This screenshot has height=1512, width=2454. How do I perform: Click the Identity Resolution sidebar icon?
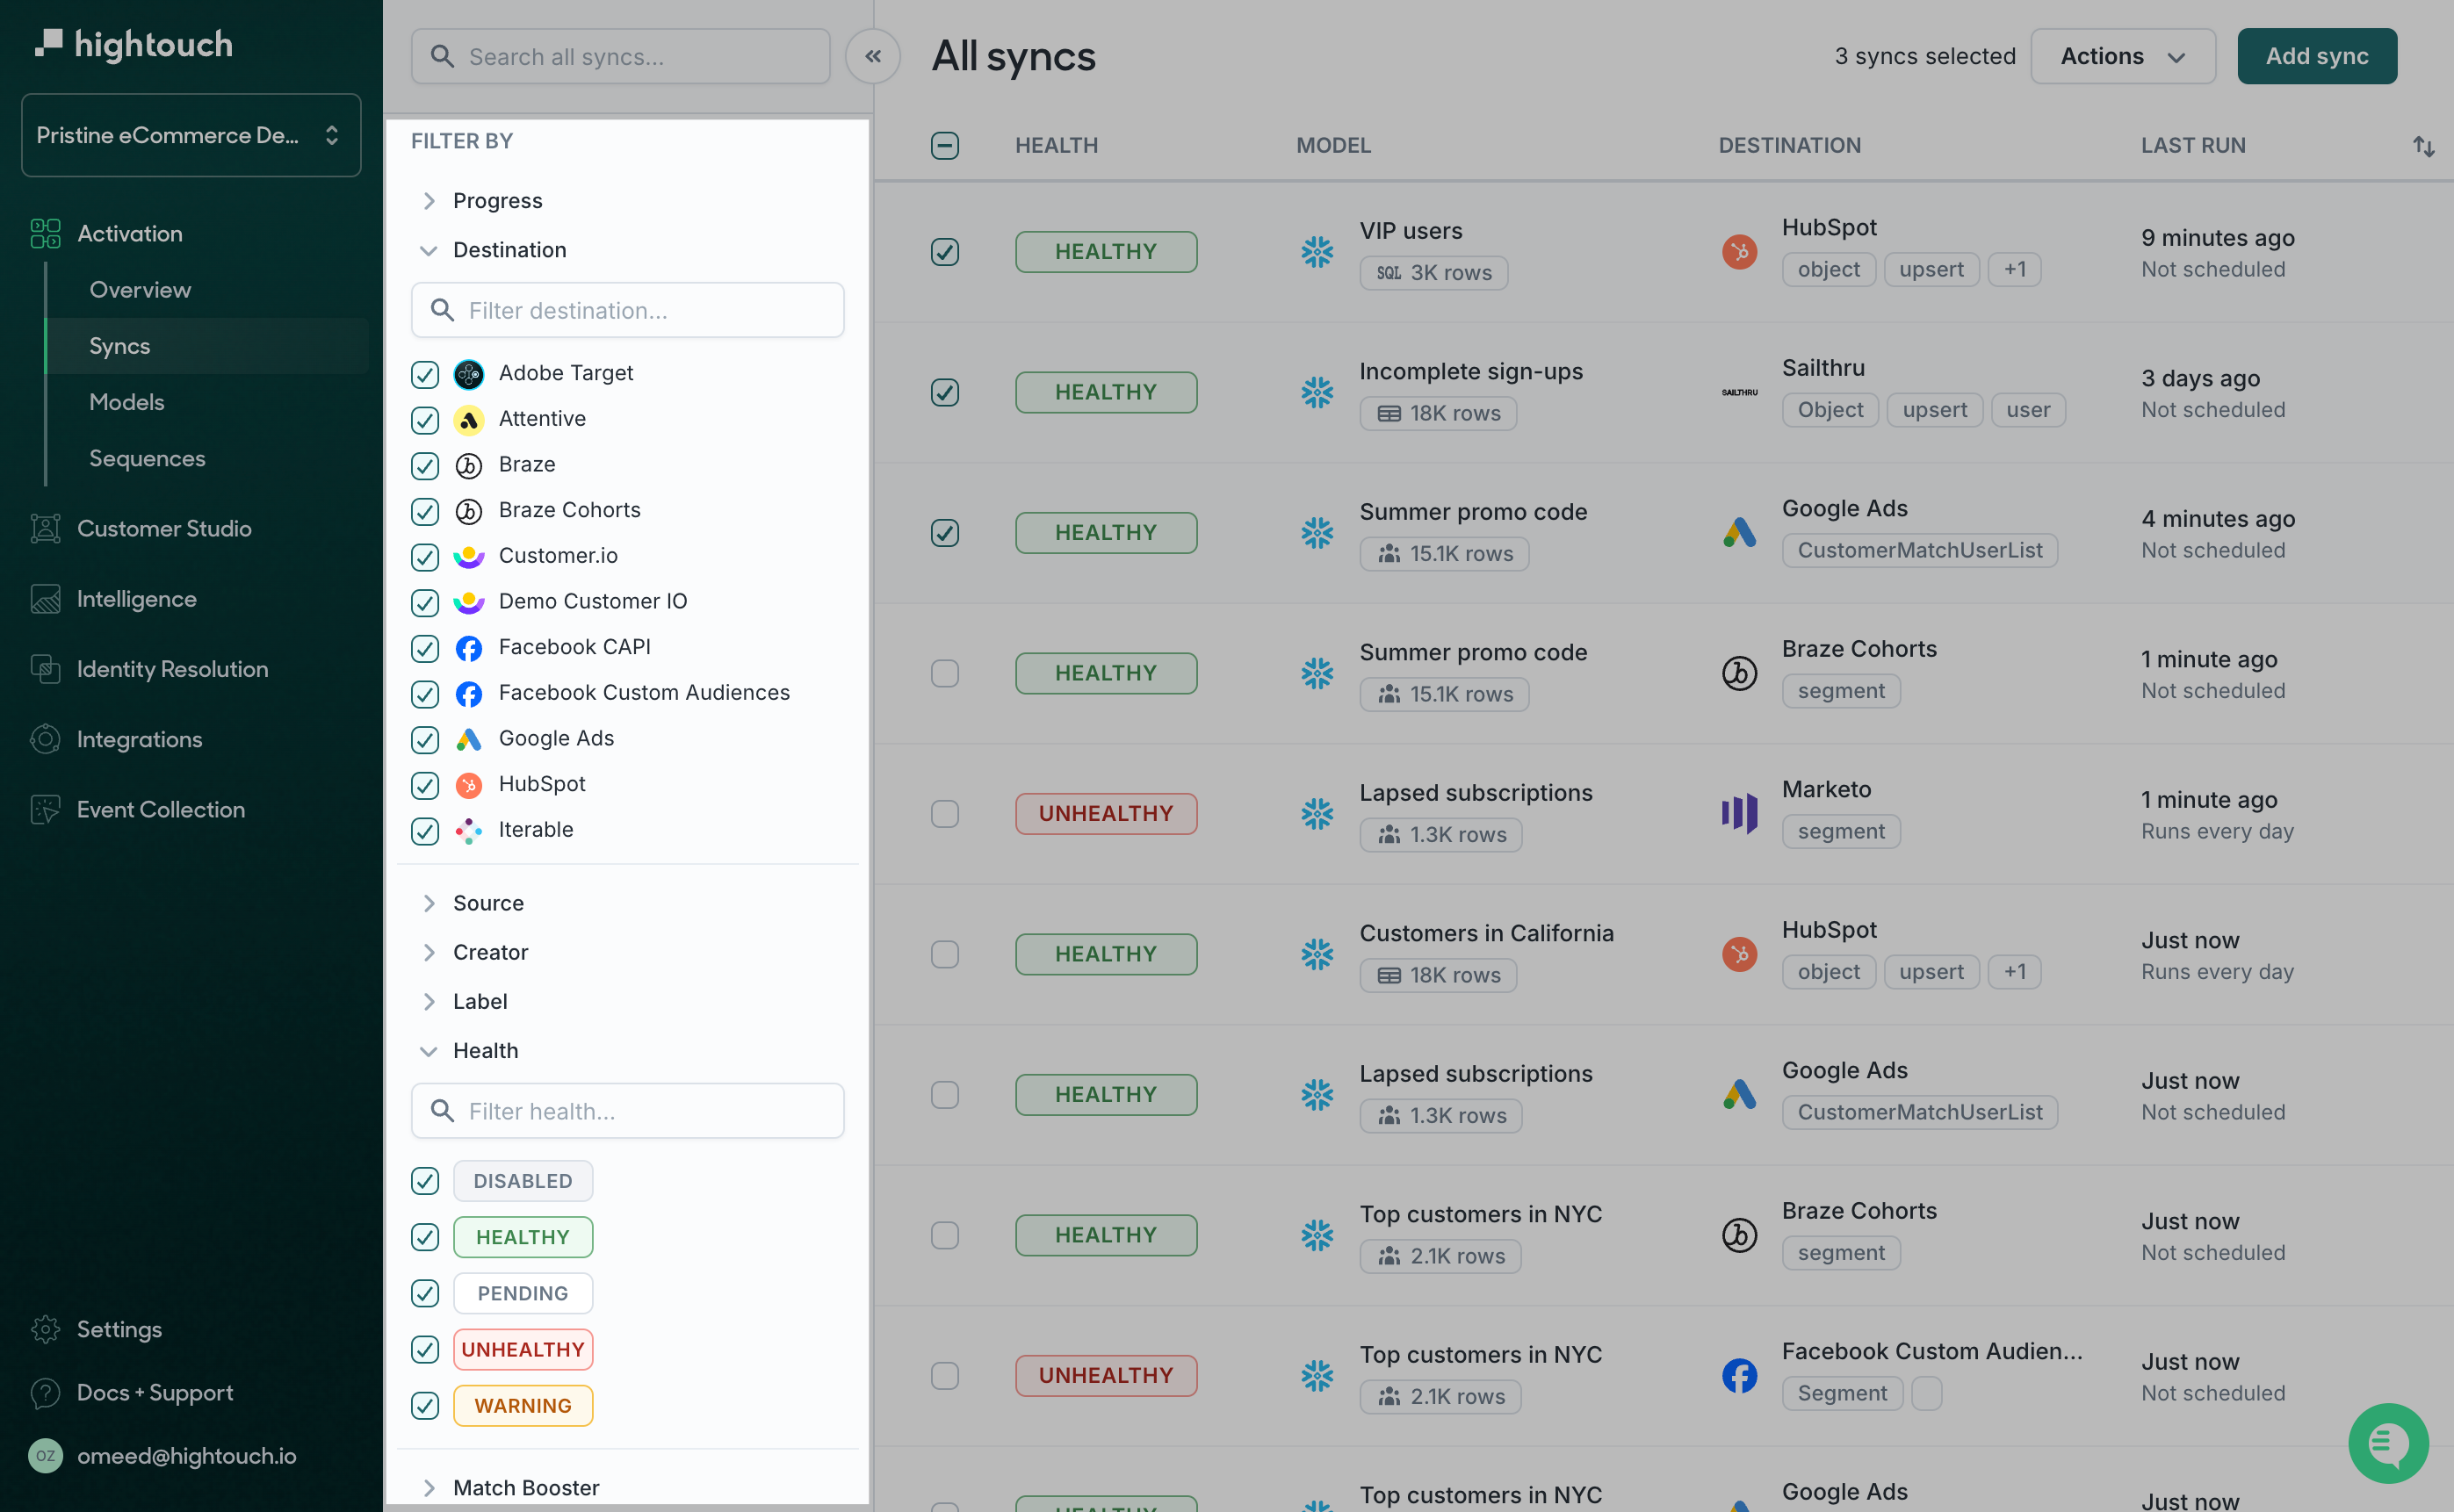pos(45,669)
